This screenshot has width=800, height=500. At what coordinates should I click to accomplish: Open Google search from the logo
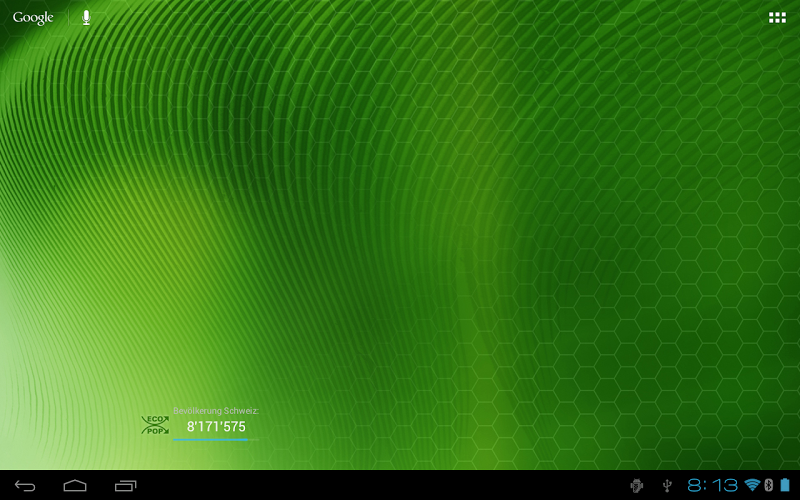point(33,18)
